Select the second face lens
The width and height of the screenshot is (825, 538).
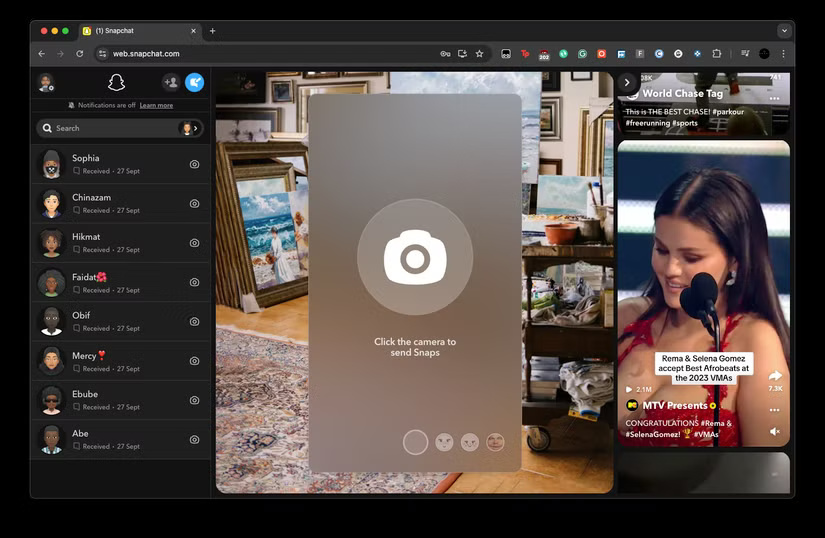click(x=470, y=442)
